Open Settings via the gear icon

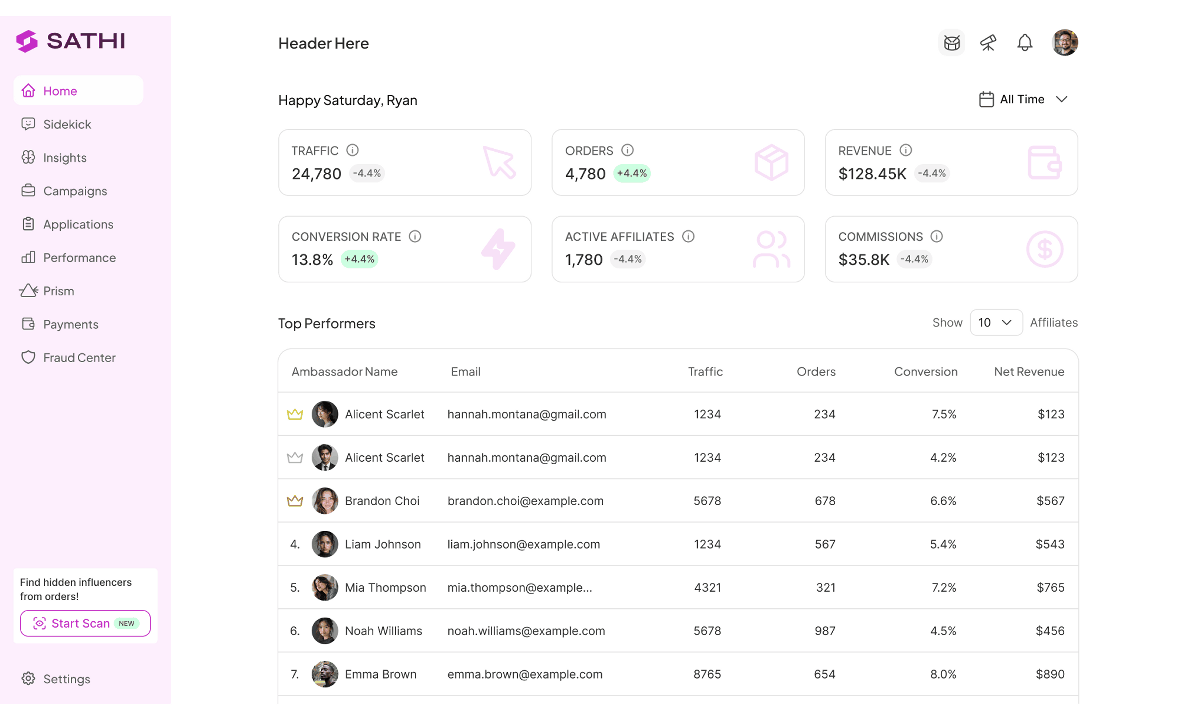point(28,679)
